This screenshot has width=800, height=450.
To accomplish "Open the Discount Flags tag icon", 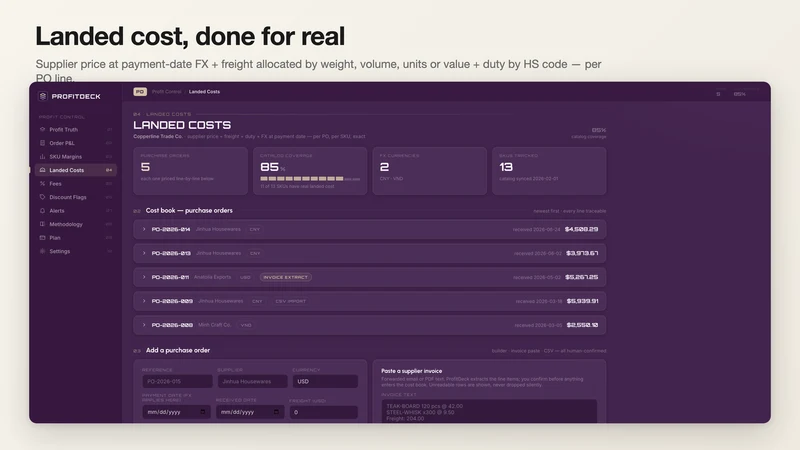I will click(42, 197).
